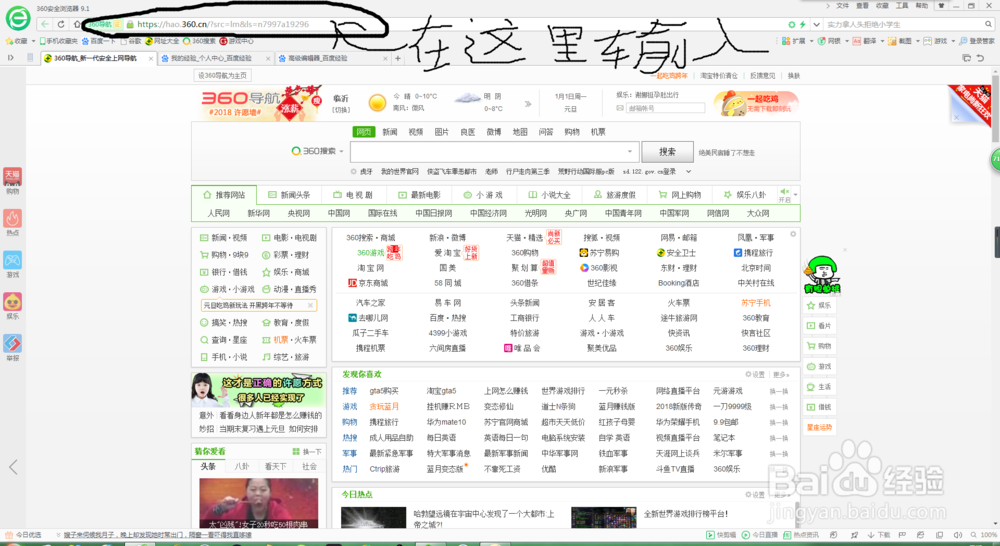The width and height of the screenshot is (1000, 546).
Task: Click the 360 browser logo icon
Action: (x=18, y=18)
